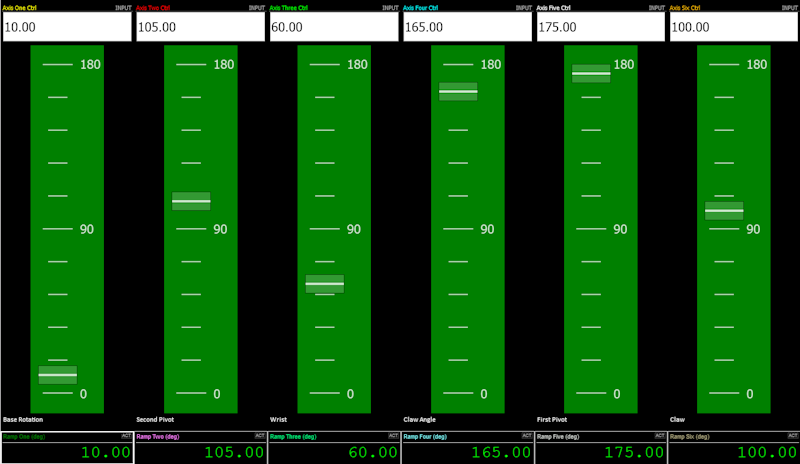Select the First Pivot slider handle
This screenshot has height=464, width=800.
(591, 74)
